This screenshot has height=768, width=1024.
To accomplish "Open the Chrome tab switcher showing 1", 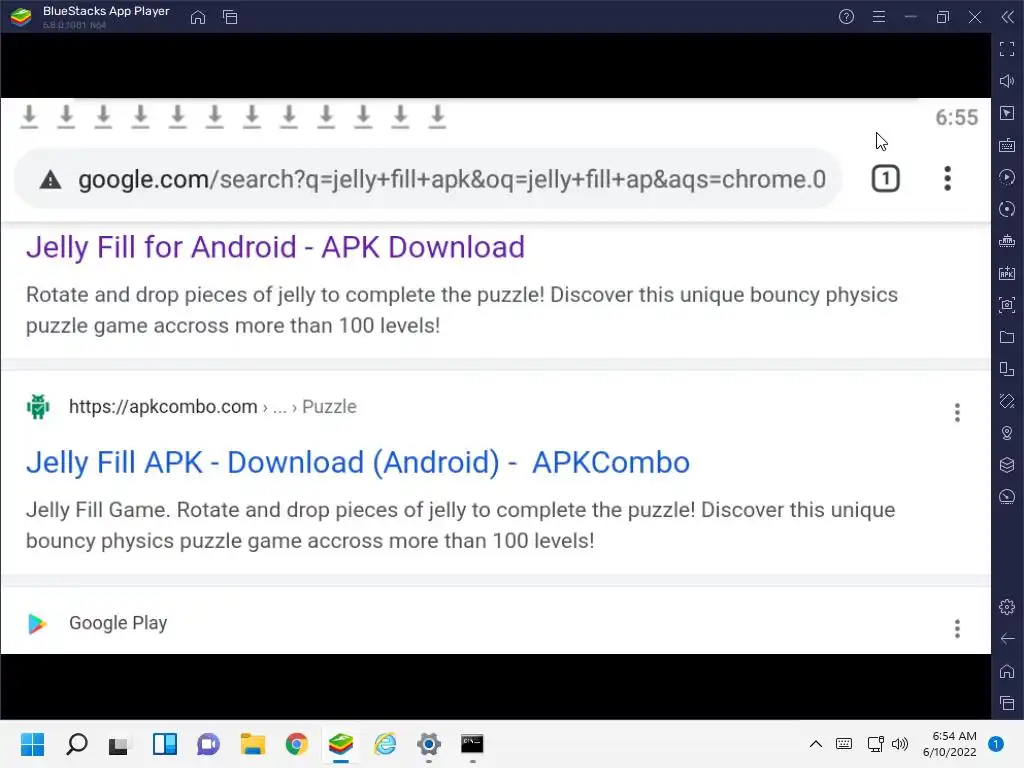I will point(886,179).
